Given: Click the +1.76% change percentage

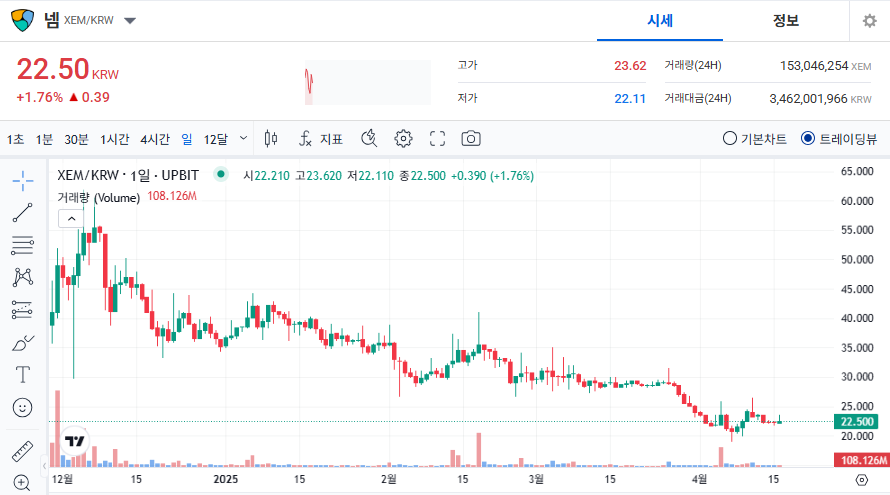Looking at the screenshot, I should tap(39, 97).
